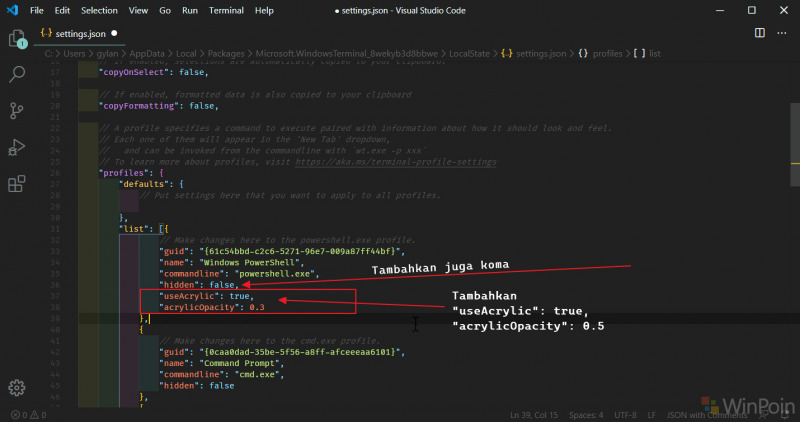800x422 pixels.
Task: Click the "powershell.exe" commandline value
Action: coord(274,274)
